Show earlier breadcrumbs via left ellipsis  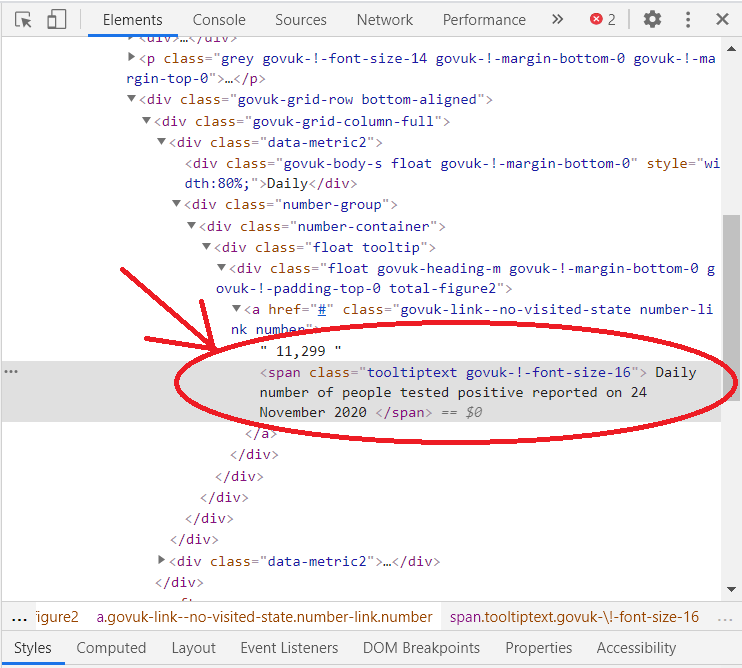coord(19,617)
